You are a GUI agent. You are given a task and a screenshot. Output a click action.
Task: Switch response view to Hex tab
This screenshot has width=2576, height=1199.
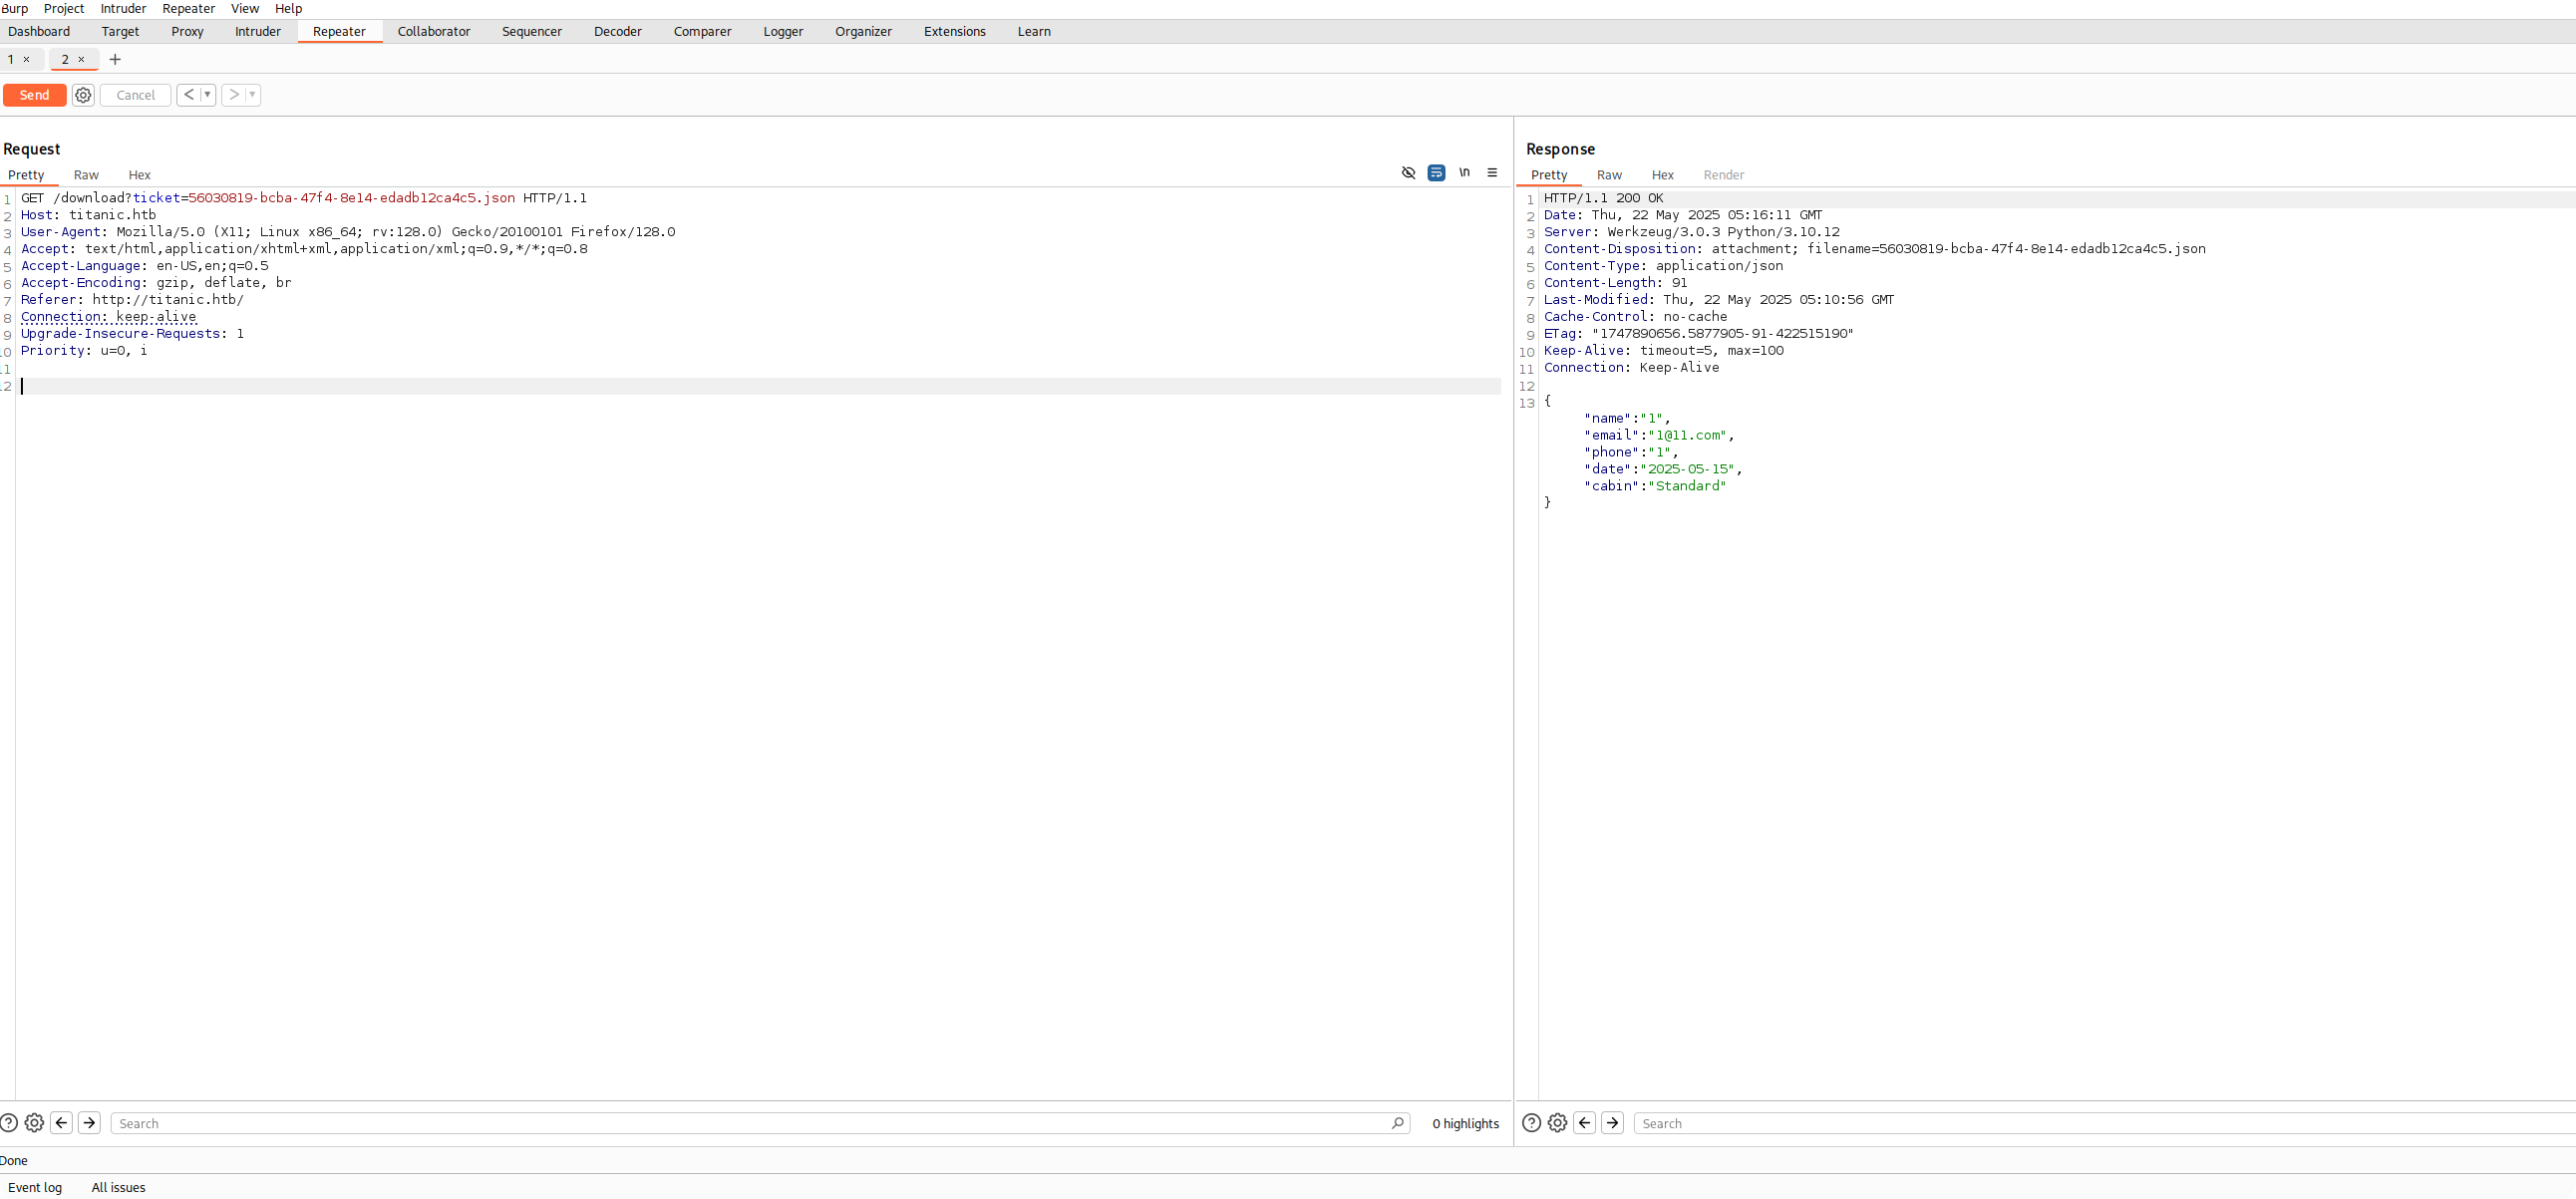tap(1662, 175)
